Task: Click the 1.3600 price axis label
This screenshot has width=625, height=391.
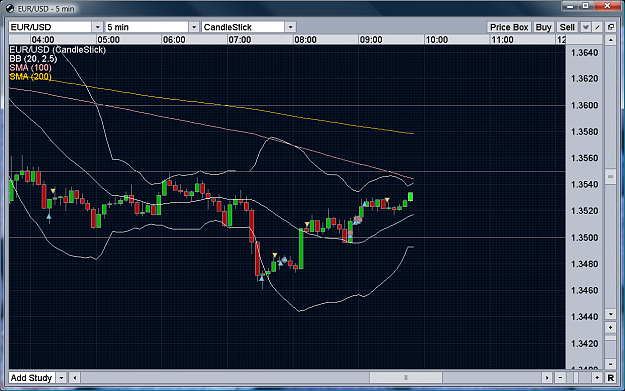Action: click(x=585, y=105)
